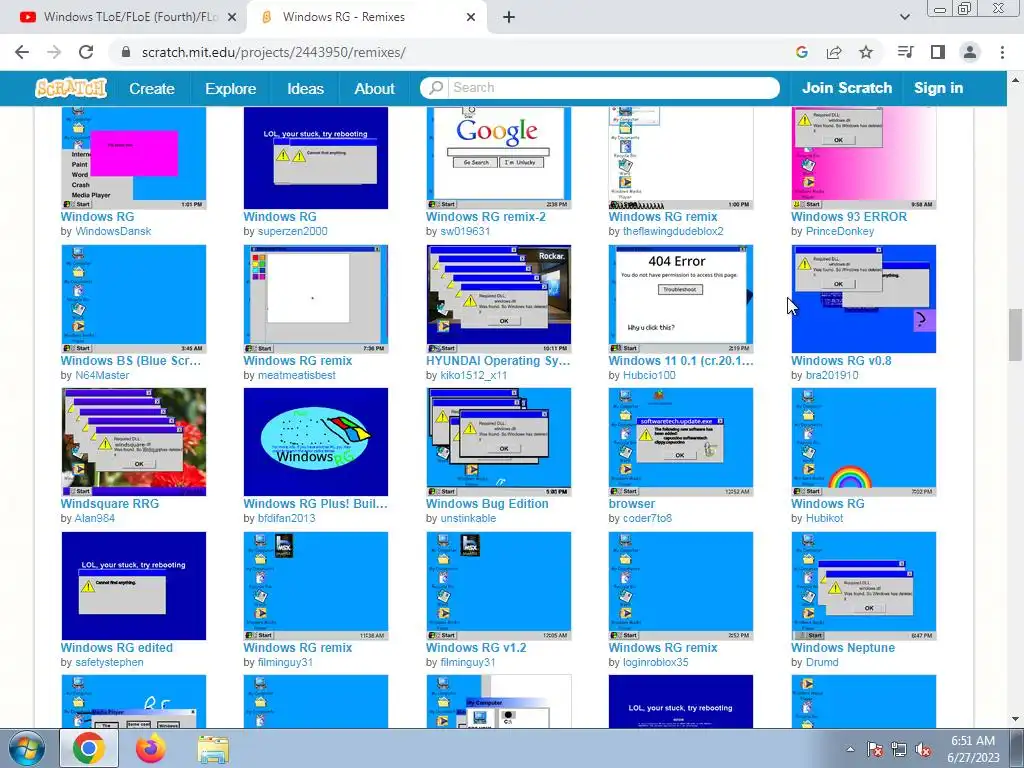Open the tab search dropdown chevron
This screenshot has width=1024, height=768.
pos(904,17)
